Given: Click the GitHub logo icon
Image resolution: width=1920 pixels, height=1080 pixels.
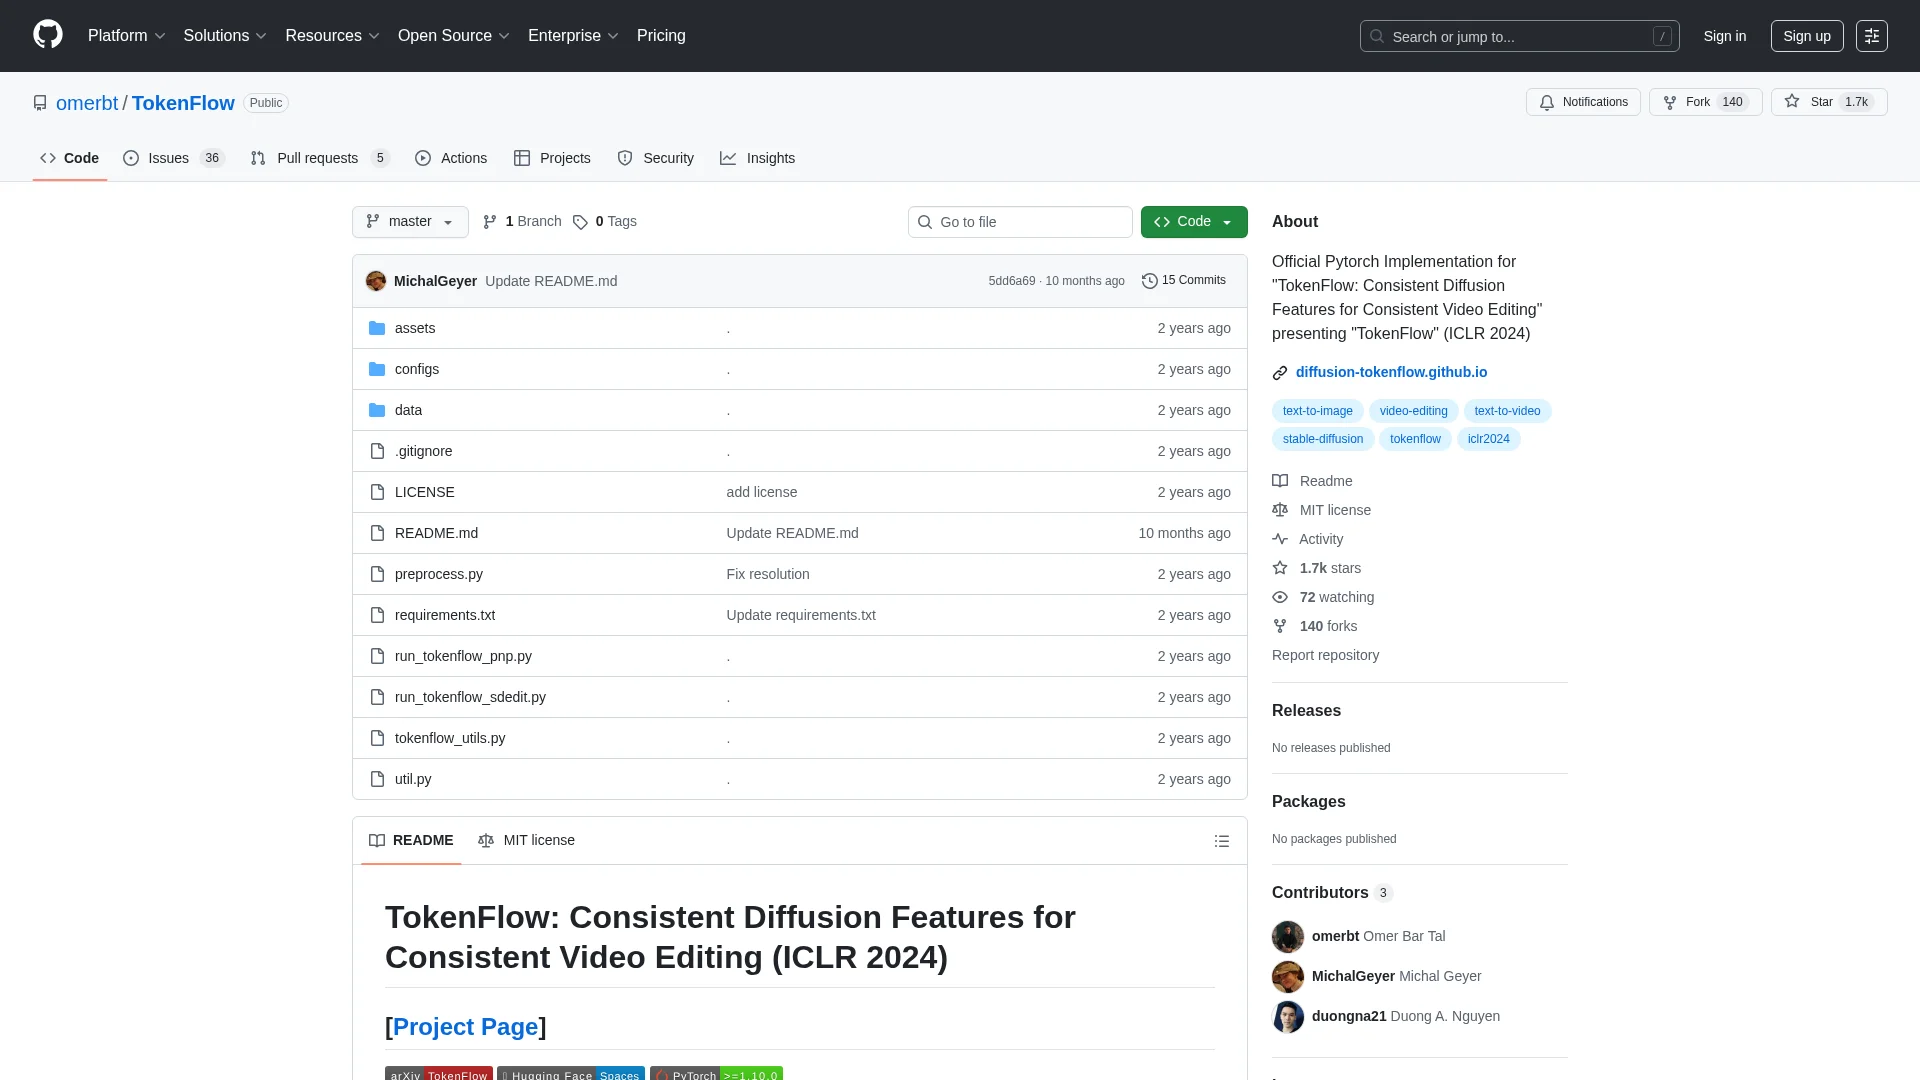Looking at the screenshot, I should click(47, 35).
